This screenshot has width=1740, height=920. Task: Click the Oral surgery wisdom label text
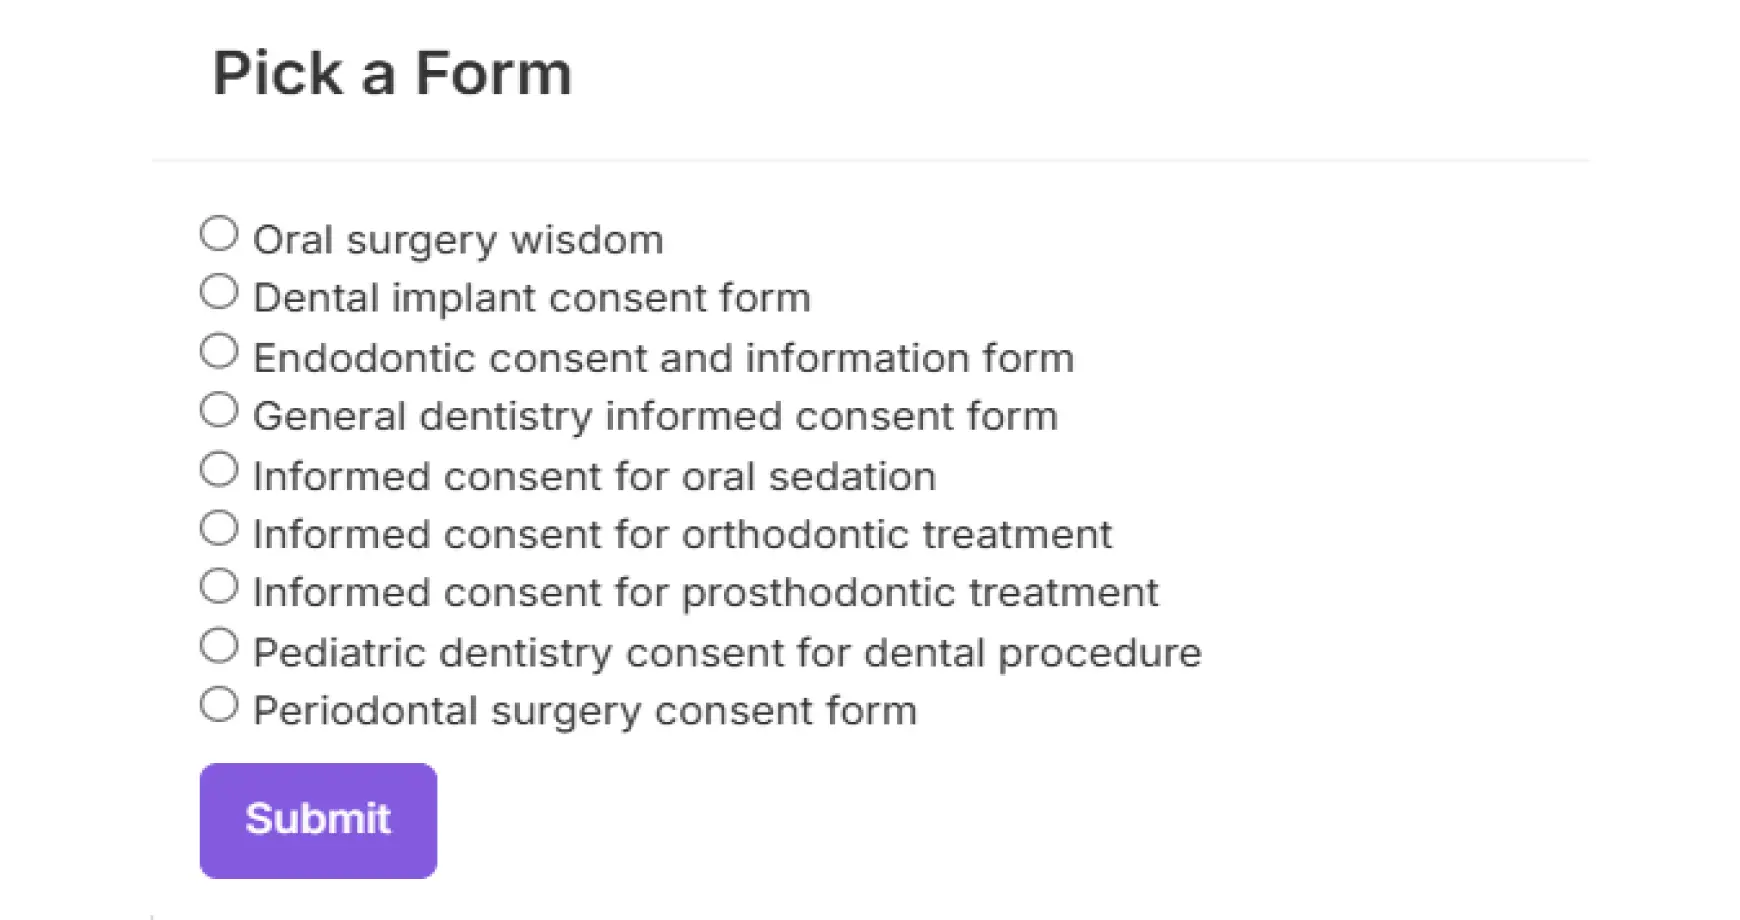(458, 238)
